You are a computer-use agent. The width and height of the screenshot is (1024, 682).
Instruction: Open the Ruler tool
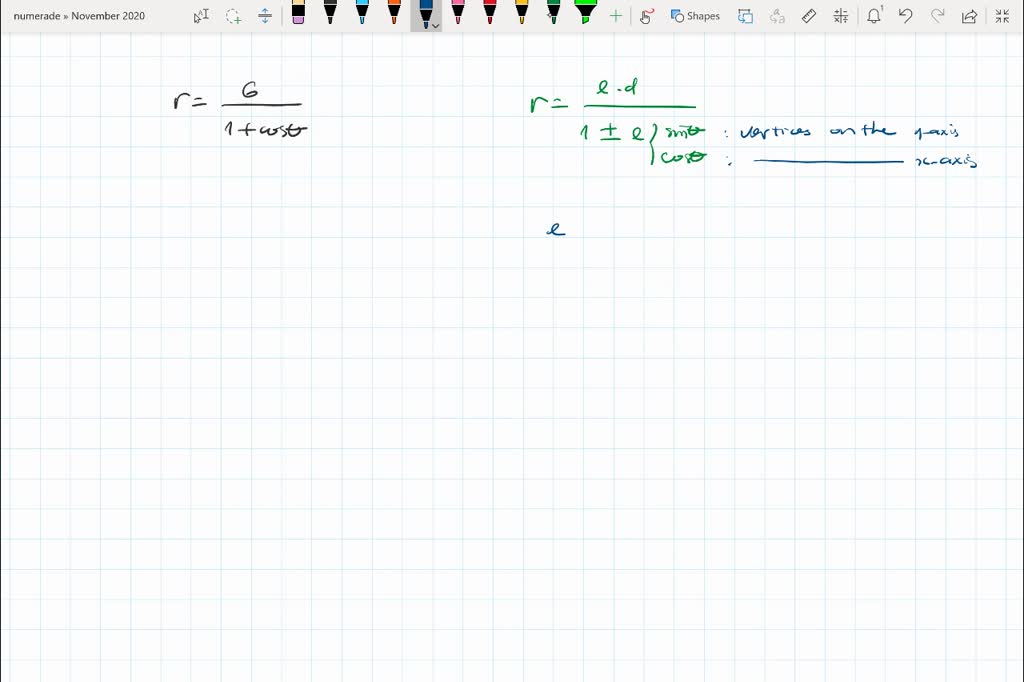[x=808, y=16]
